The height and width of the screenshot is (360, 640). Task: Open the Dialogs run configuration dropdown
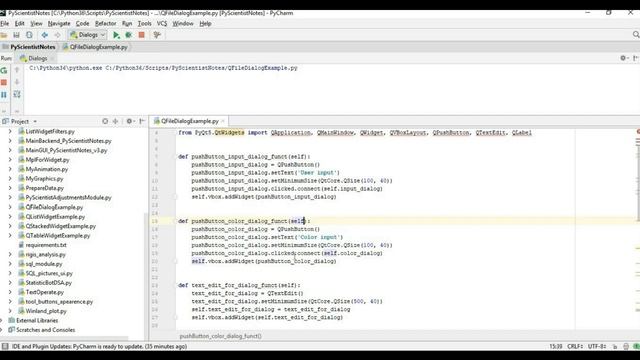pyautogui.click(x=87, y=35)
